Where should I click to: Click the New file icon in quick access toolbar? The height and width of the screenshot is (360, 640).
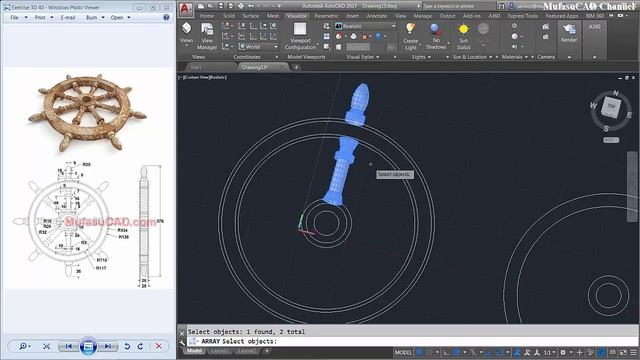pyautogui.click(x=201, y=6)
